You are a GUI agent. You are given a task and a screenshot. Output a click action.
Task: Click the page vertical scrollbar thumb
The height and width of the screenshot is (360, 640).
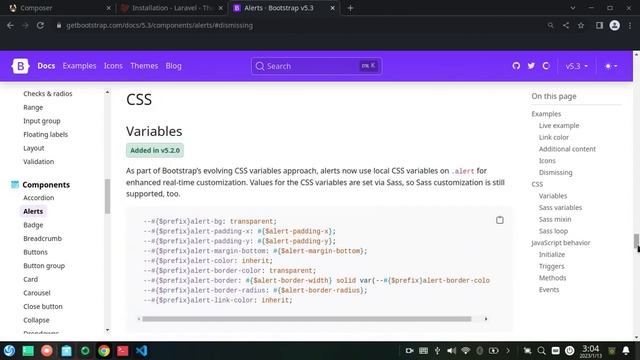[636, 240]
